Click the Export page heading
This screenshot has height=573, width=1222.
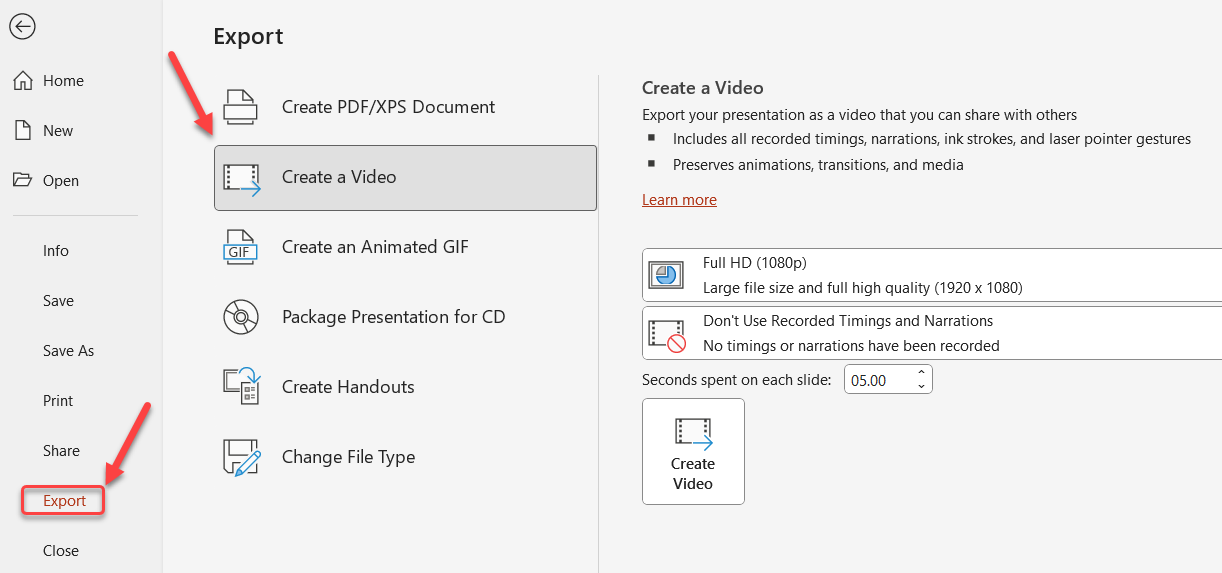click(x=248, y=37)
